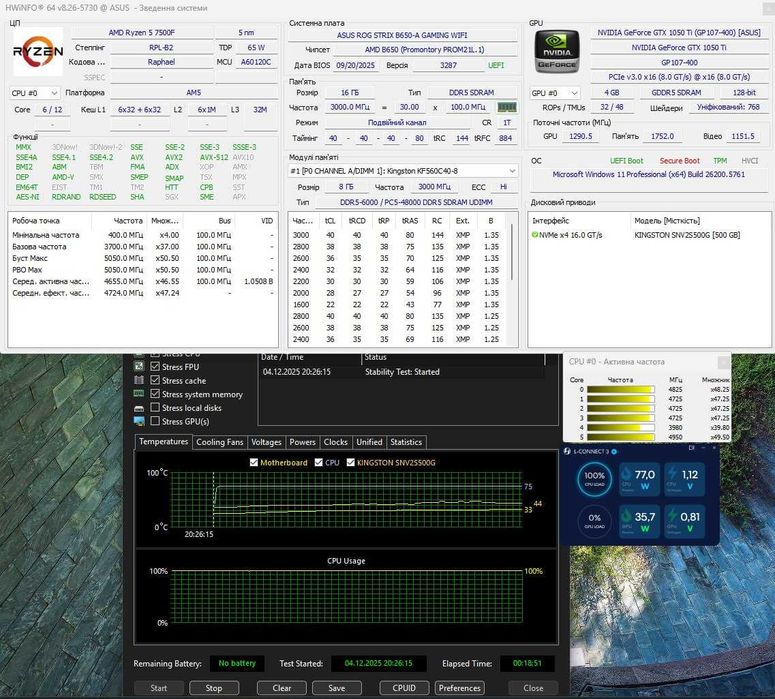
Task: Click the monitor icon left of Stress GPU(s)
Action: 139,421
